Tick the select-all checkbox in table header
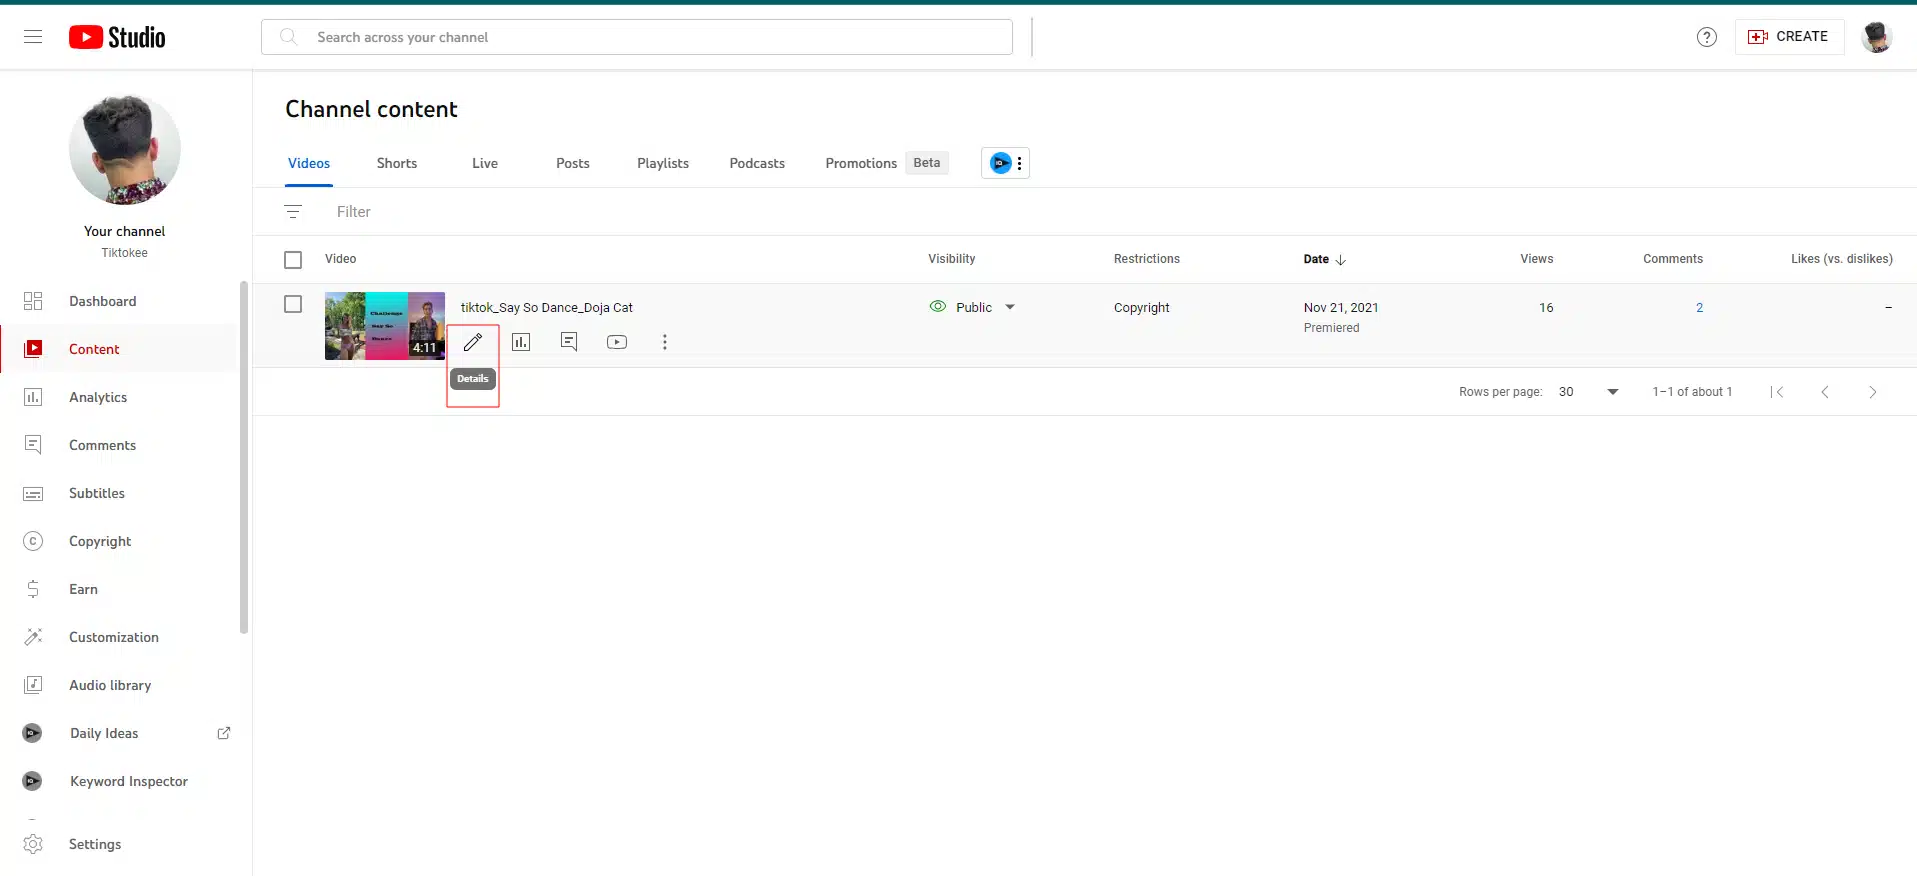1917x876 pixels. (x=293, y=260)
